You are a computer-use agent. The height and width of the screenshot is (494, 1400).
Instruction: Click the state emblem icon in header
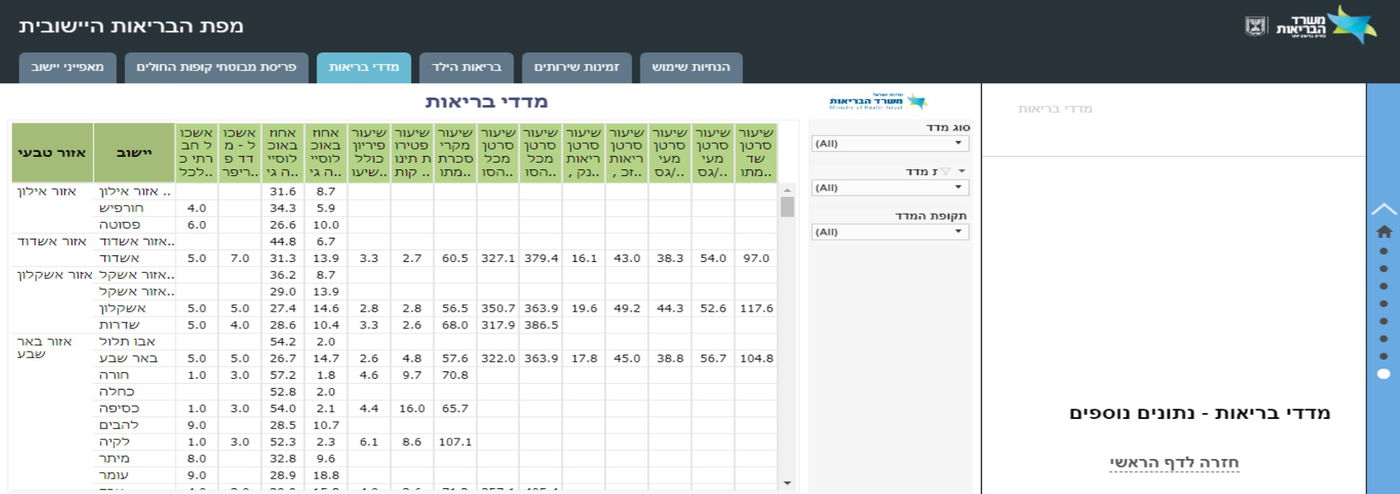tap(1256, 26)
